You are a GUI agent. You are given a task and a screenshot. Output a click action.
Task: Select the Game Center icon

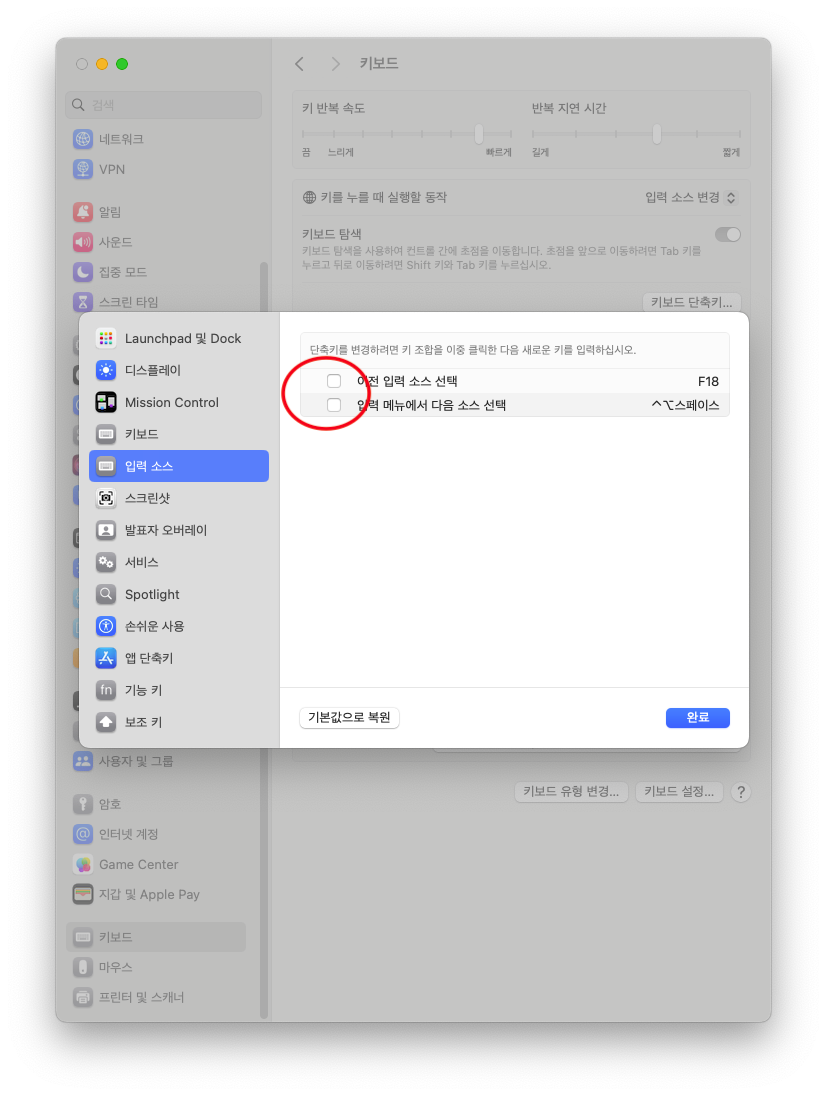click(x=83, y=865)
